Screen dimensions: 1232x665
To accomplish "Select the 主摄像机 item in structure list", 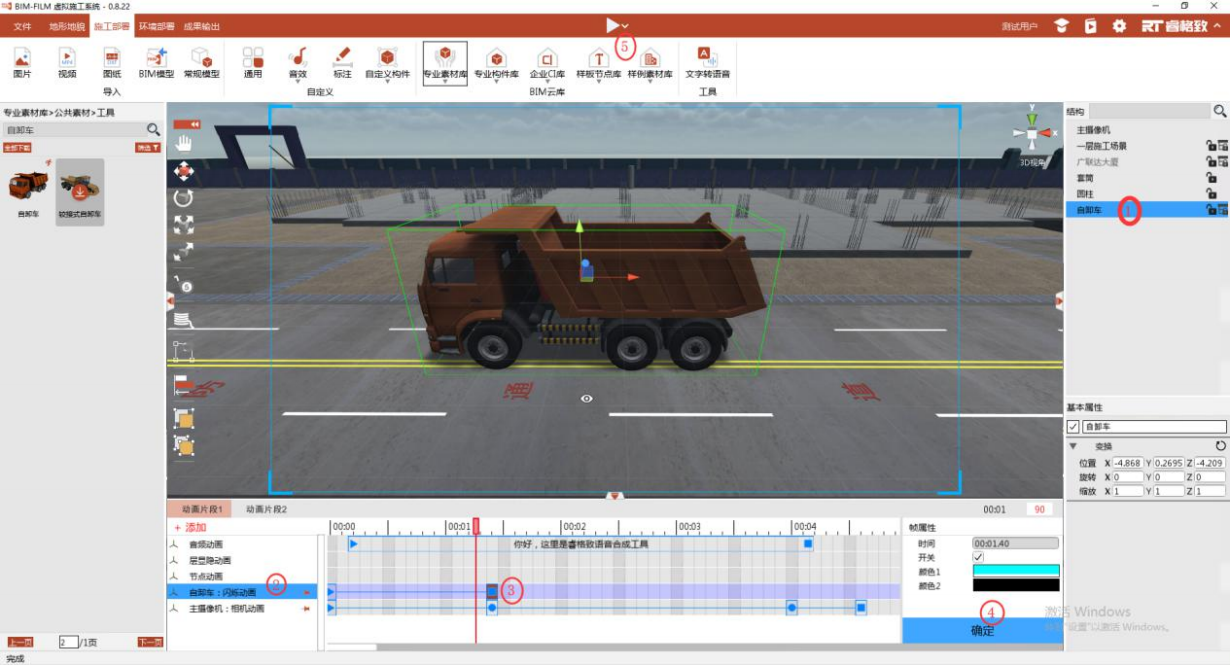I will coord(1093,130).
